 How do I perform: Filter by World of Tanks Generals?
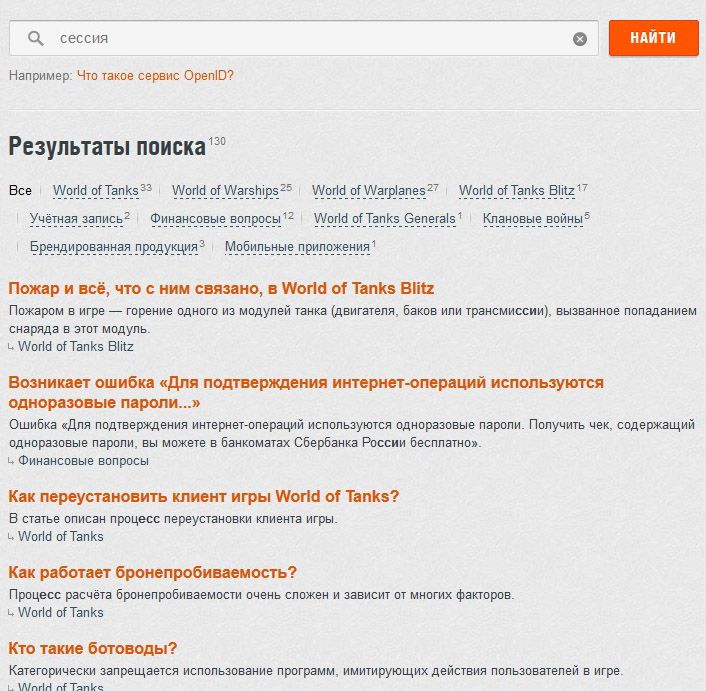point(384,218)
